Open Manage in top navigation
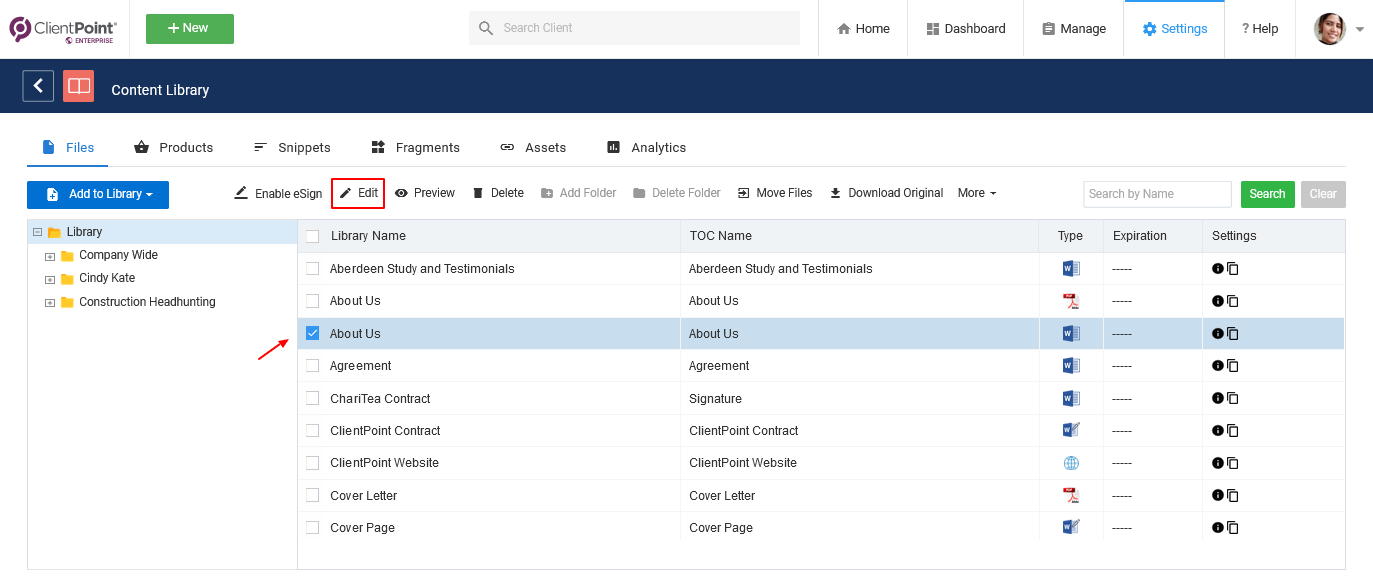 [1074, 29]
